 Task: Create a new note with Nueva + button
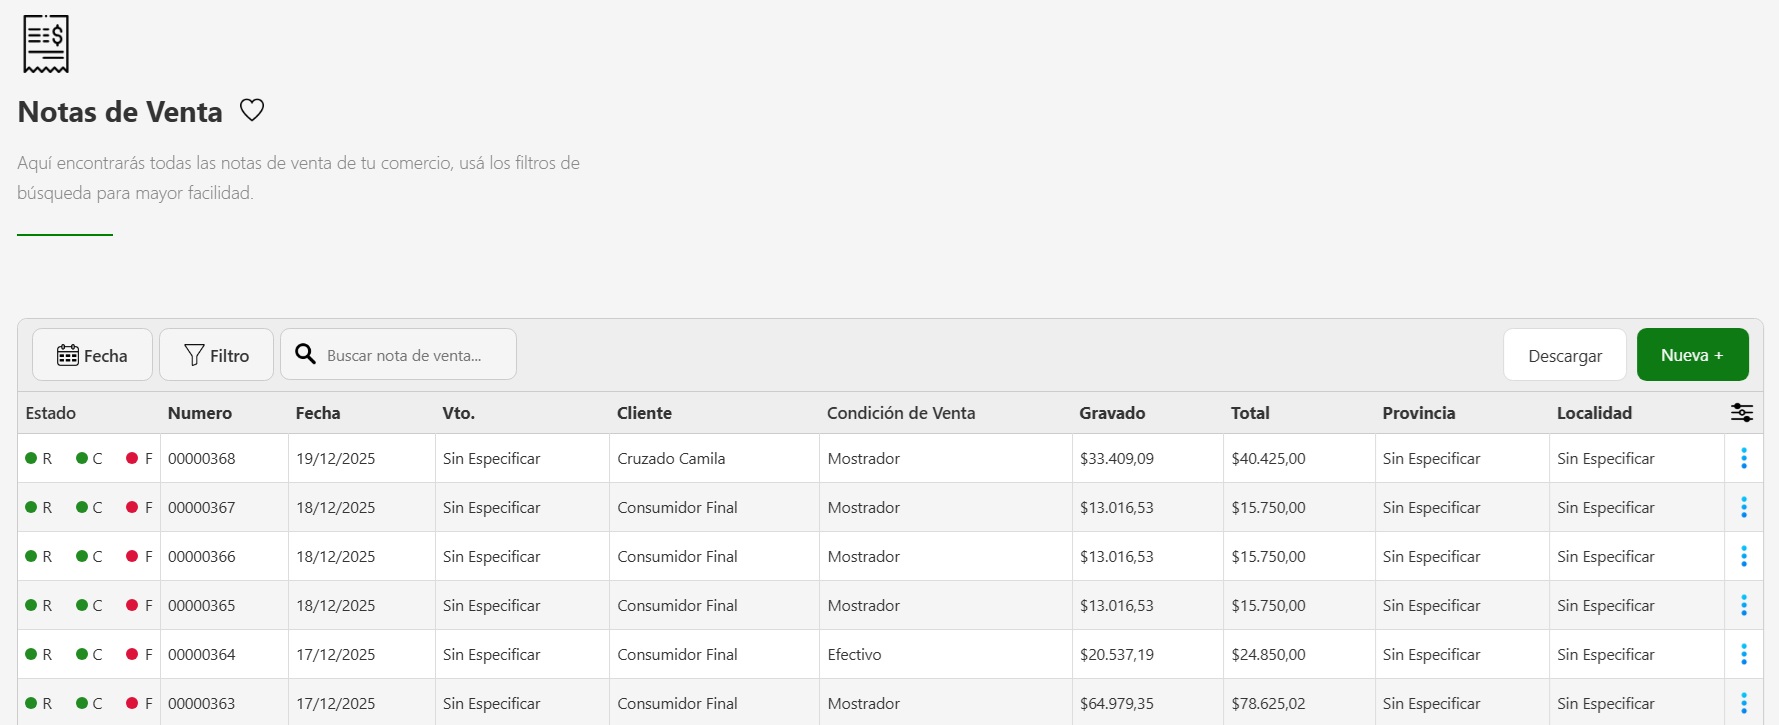[1692, 355]
